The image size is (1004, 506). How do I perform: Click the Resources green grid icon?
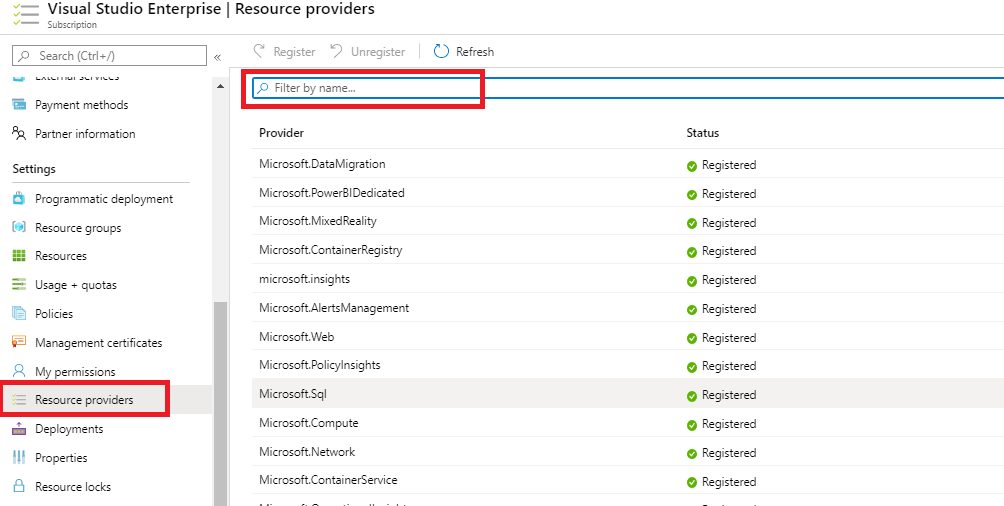pos(19,256)
